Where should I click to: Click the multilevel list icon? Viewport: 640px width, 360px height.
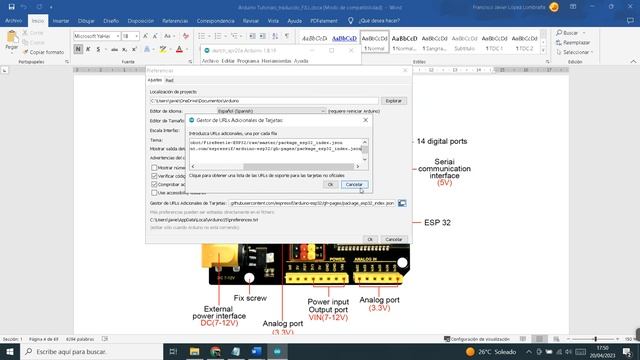(234, 36)
